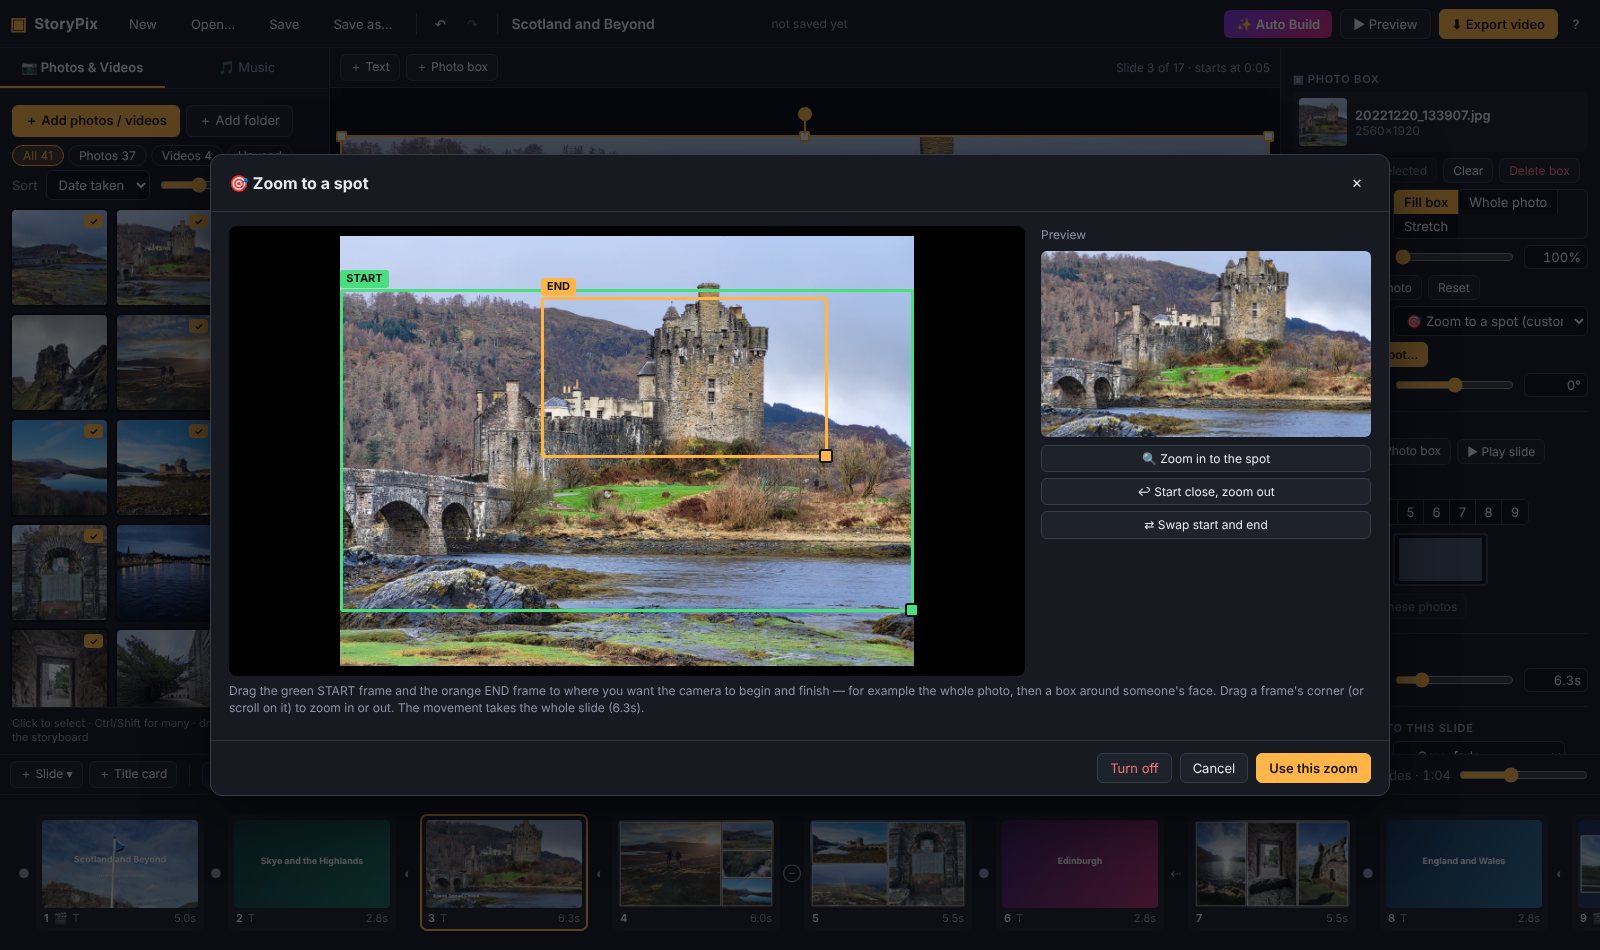
Task: Click the target icon beside the dialog title
Action: tap(238, 183)
